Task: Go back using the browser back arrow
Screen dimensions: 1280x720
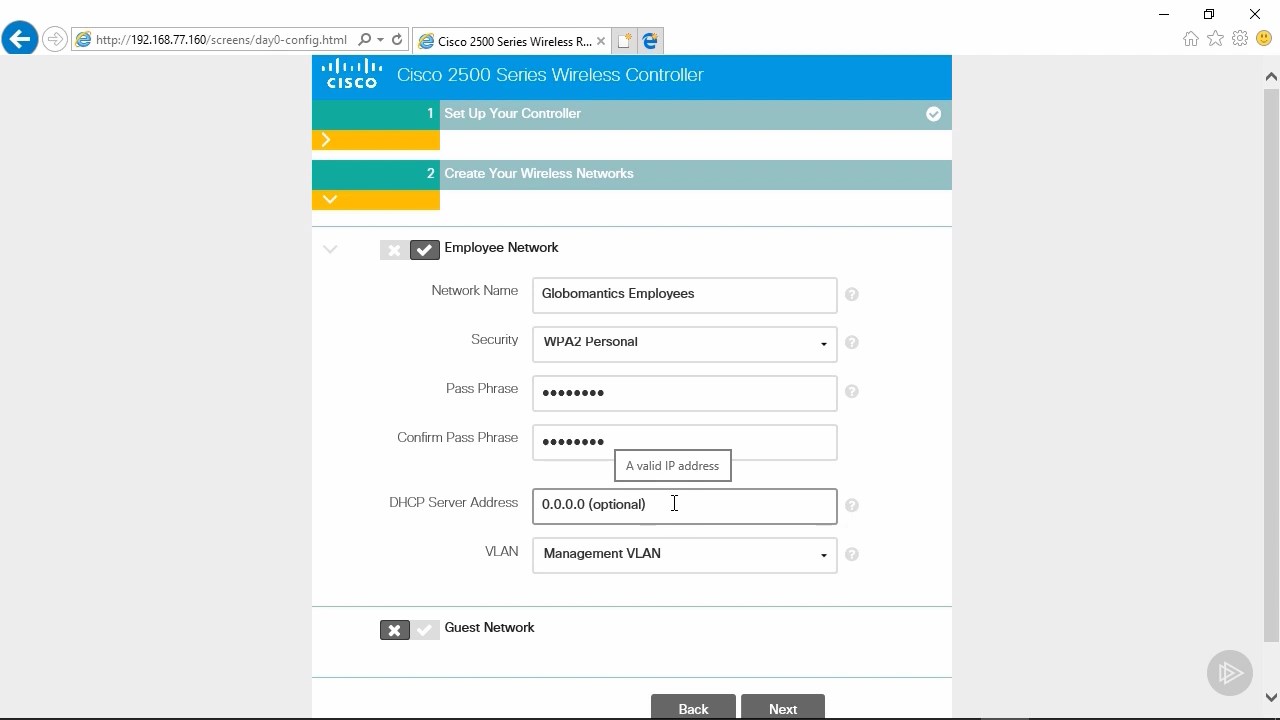Action: 19,40
